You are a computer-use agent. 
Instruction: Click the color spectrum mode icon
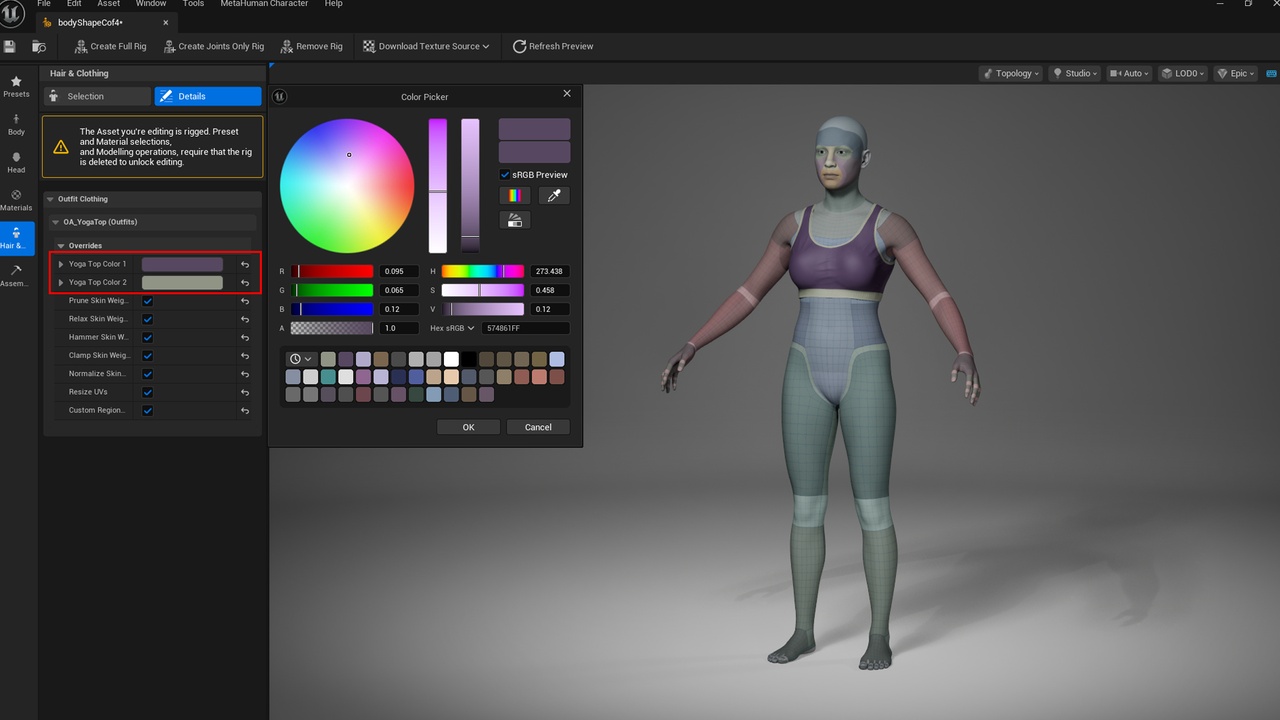[x=515, y=196]
